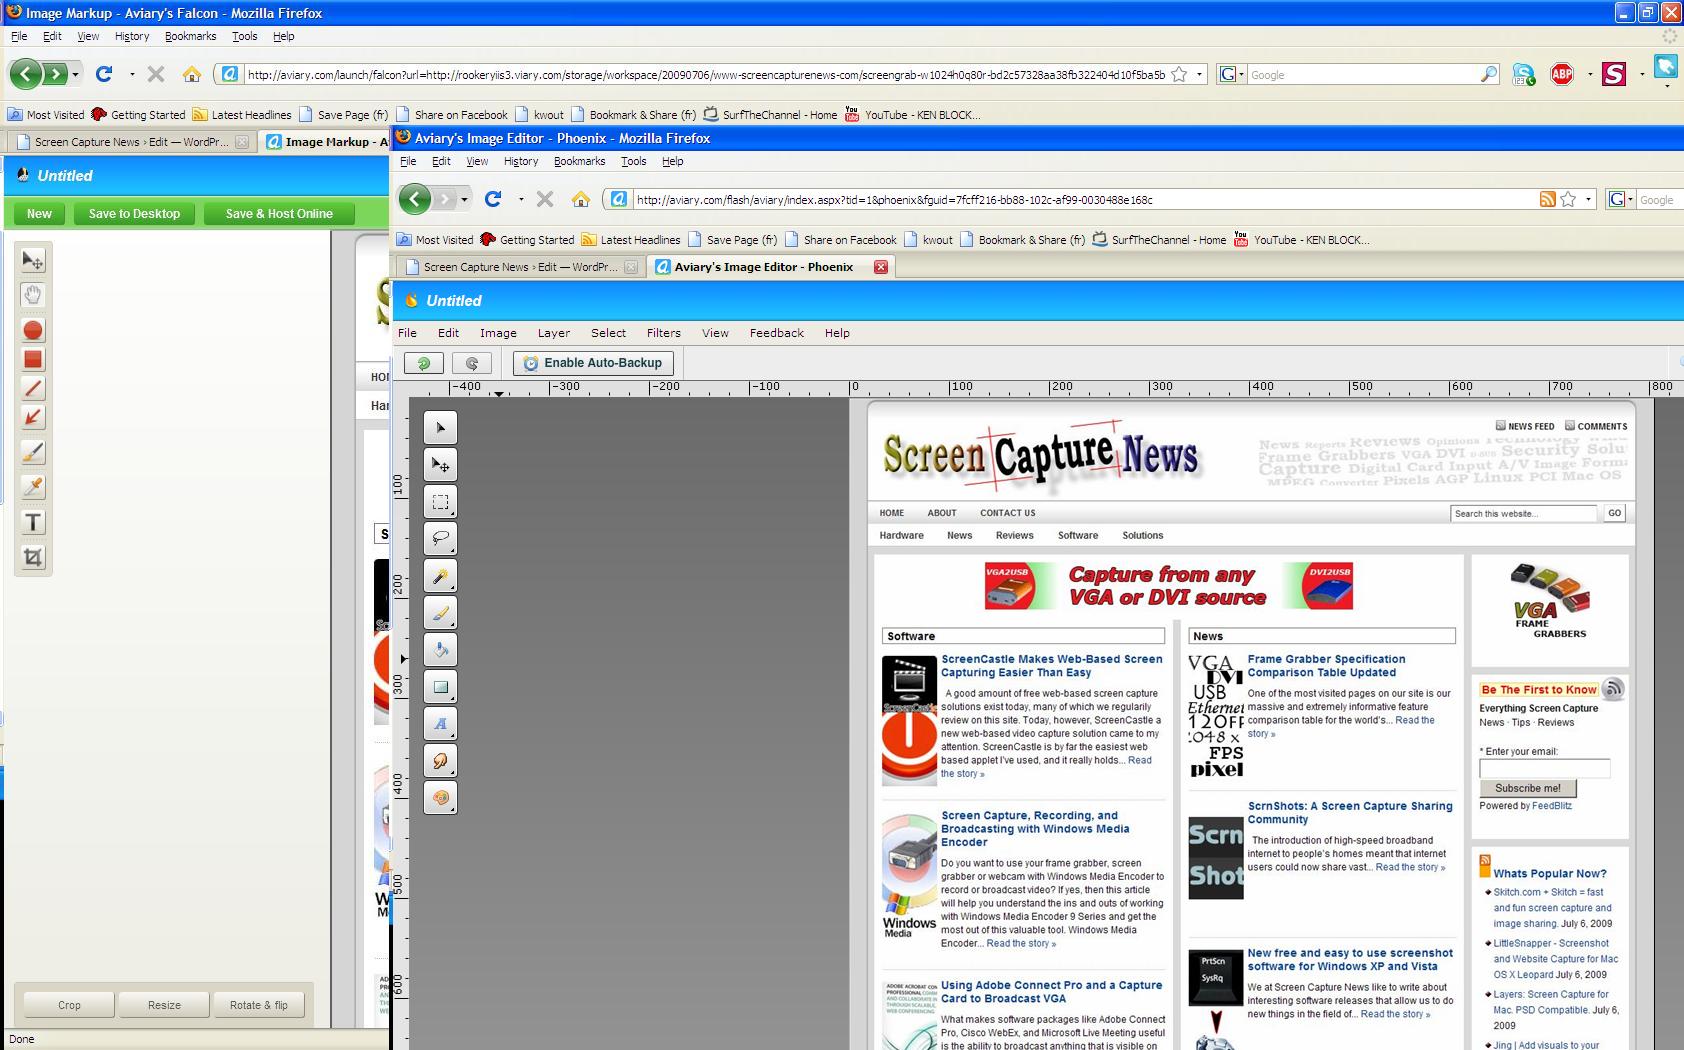Viewport: 1684px width, 1050px height.
Task: Open search engine dropdown in Phoenix window
Action: tap(1620, 199)
